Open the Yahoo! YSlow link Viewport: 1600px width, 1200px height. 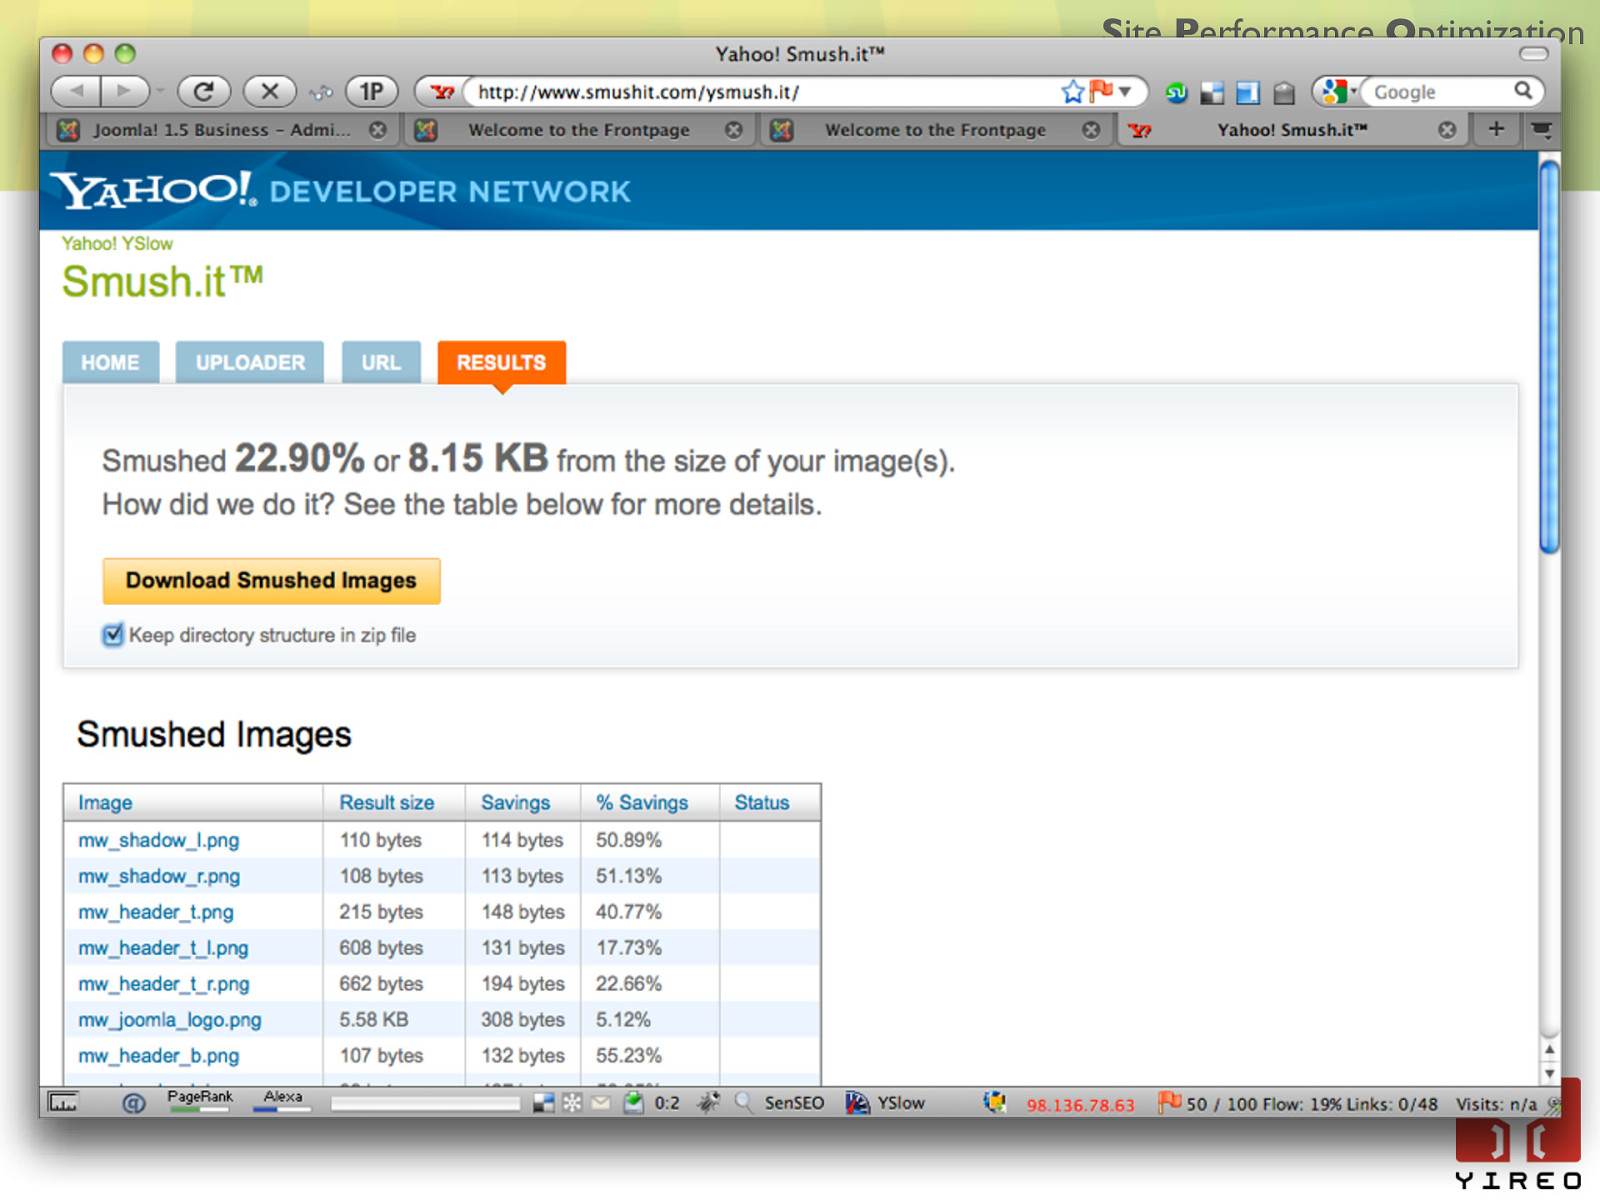(117, 243)
